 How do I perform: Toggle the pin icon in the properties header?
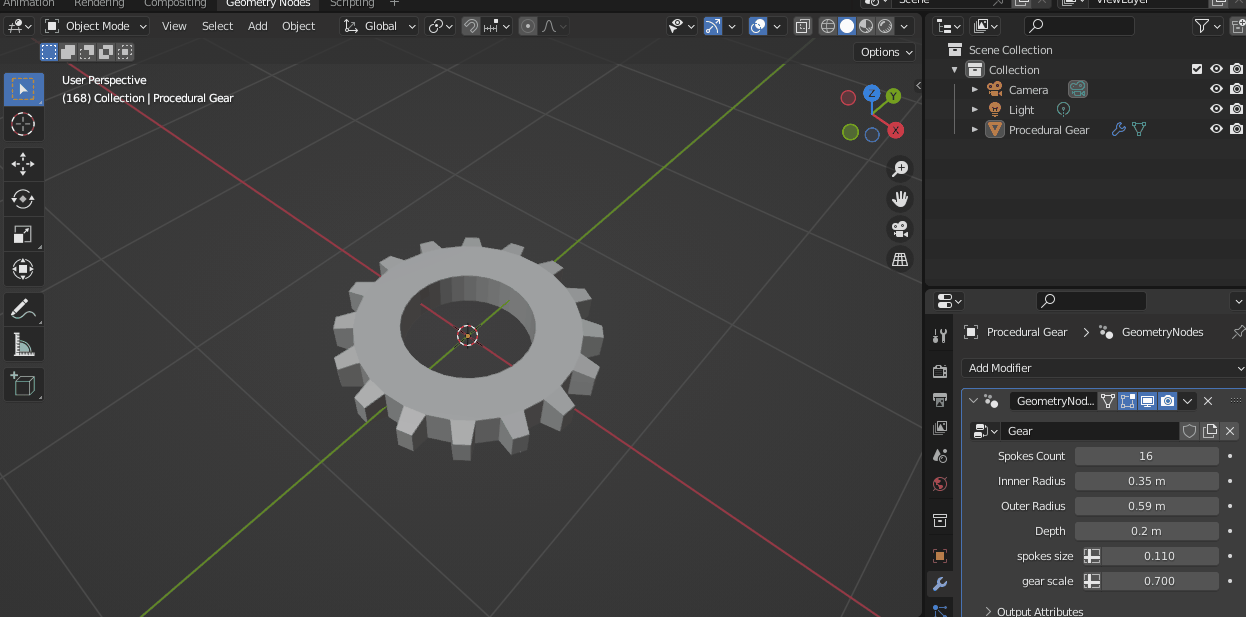coord(1238,332)
